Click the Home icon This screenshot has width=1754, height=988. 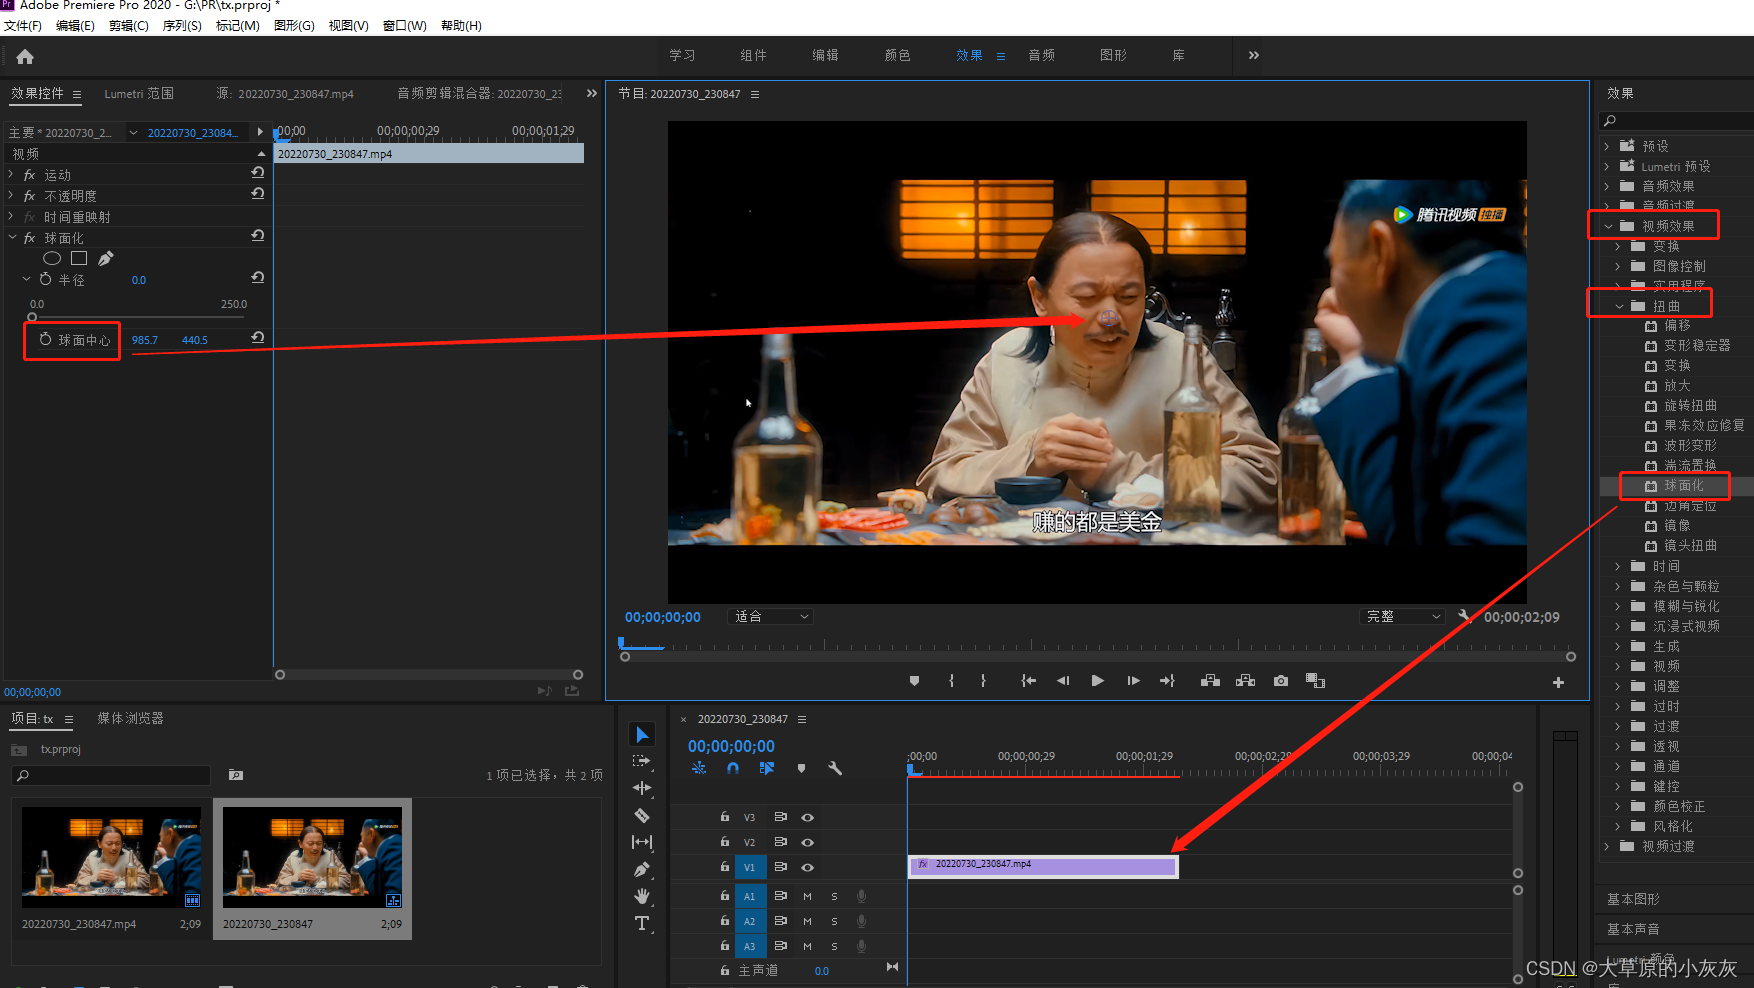[x=25, y=57]
